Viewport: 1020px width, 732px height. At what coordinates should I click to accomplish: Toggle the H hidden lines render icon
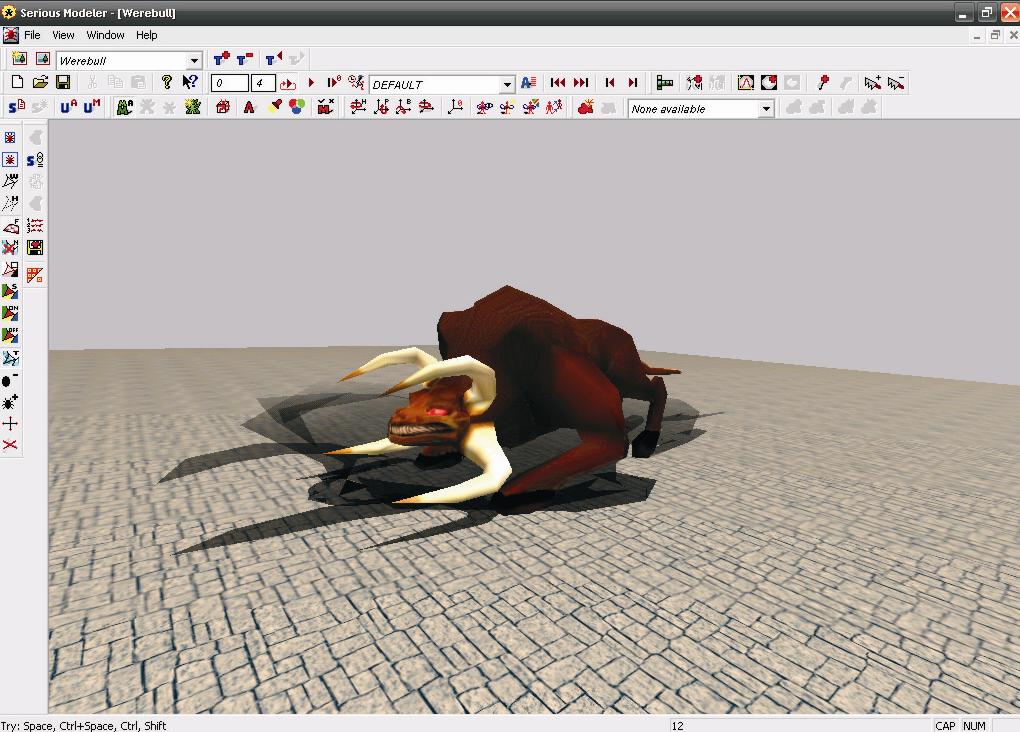point(10,204)
